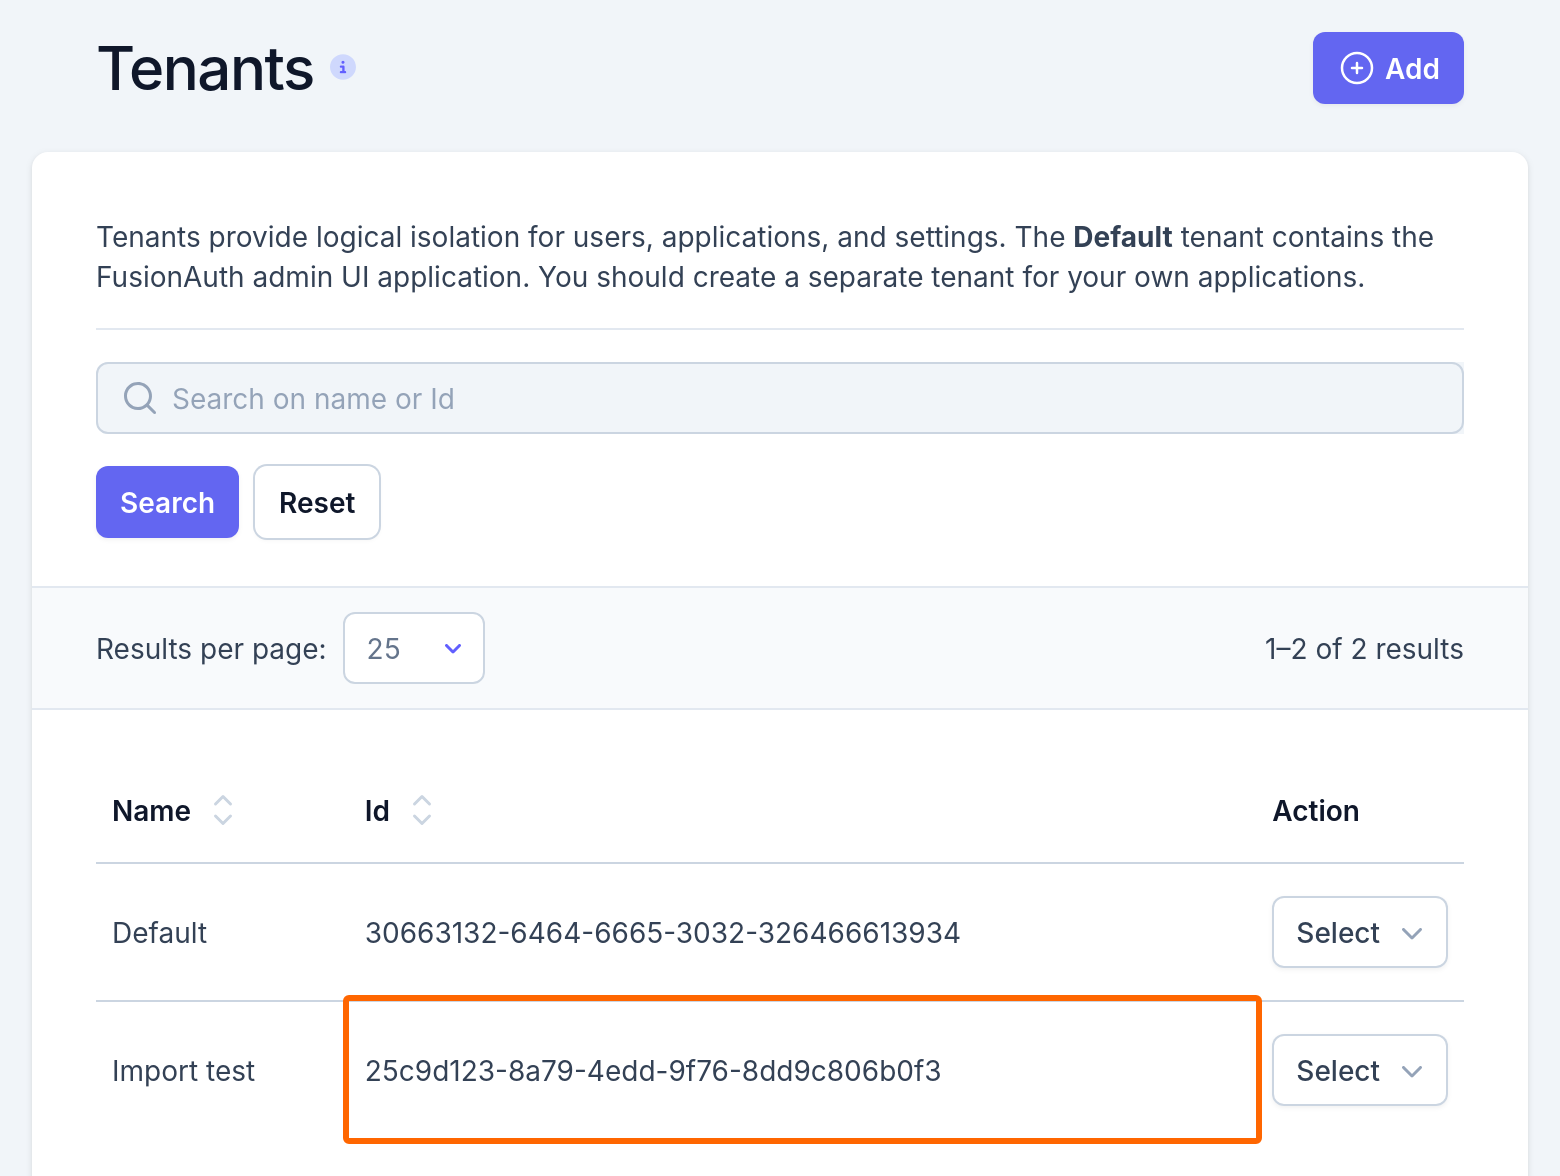Sort tenants by Id column arrows
1560x1176 pixels.
tap(422, 810)
